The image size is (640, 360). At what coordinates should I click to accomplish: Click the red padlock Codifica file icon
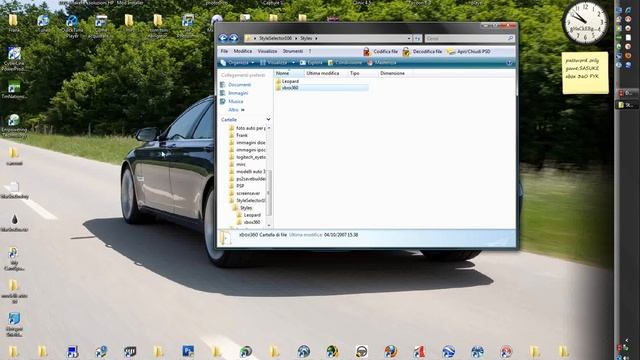(367, 51)
